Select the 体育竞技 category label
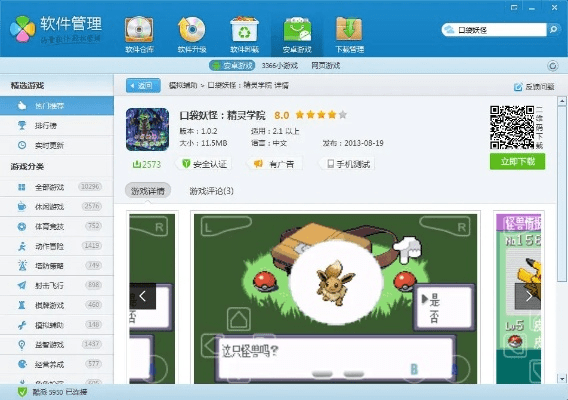The image size is (568, 400). click(x=49, y=227)
